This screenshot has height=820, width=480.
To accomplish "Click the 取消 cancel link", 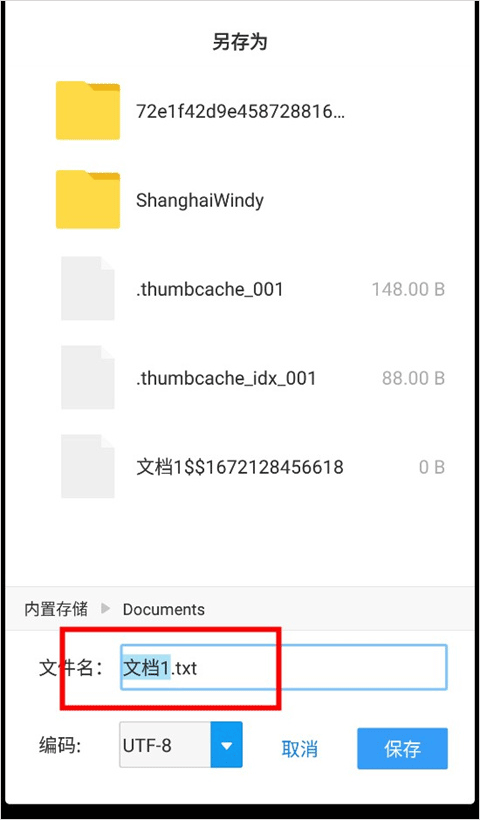I will pos(300,749).
